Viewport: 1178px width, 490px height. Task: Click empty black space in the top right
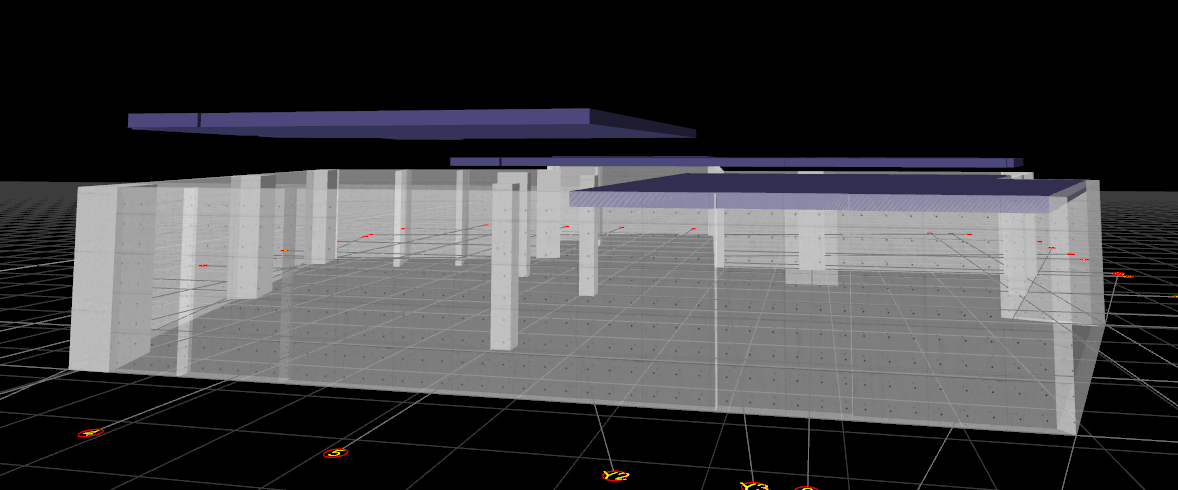click(1000, 60)
